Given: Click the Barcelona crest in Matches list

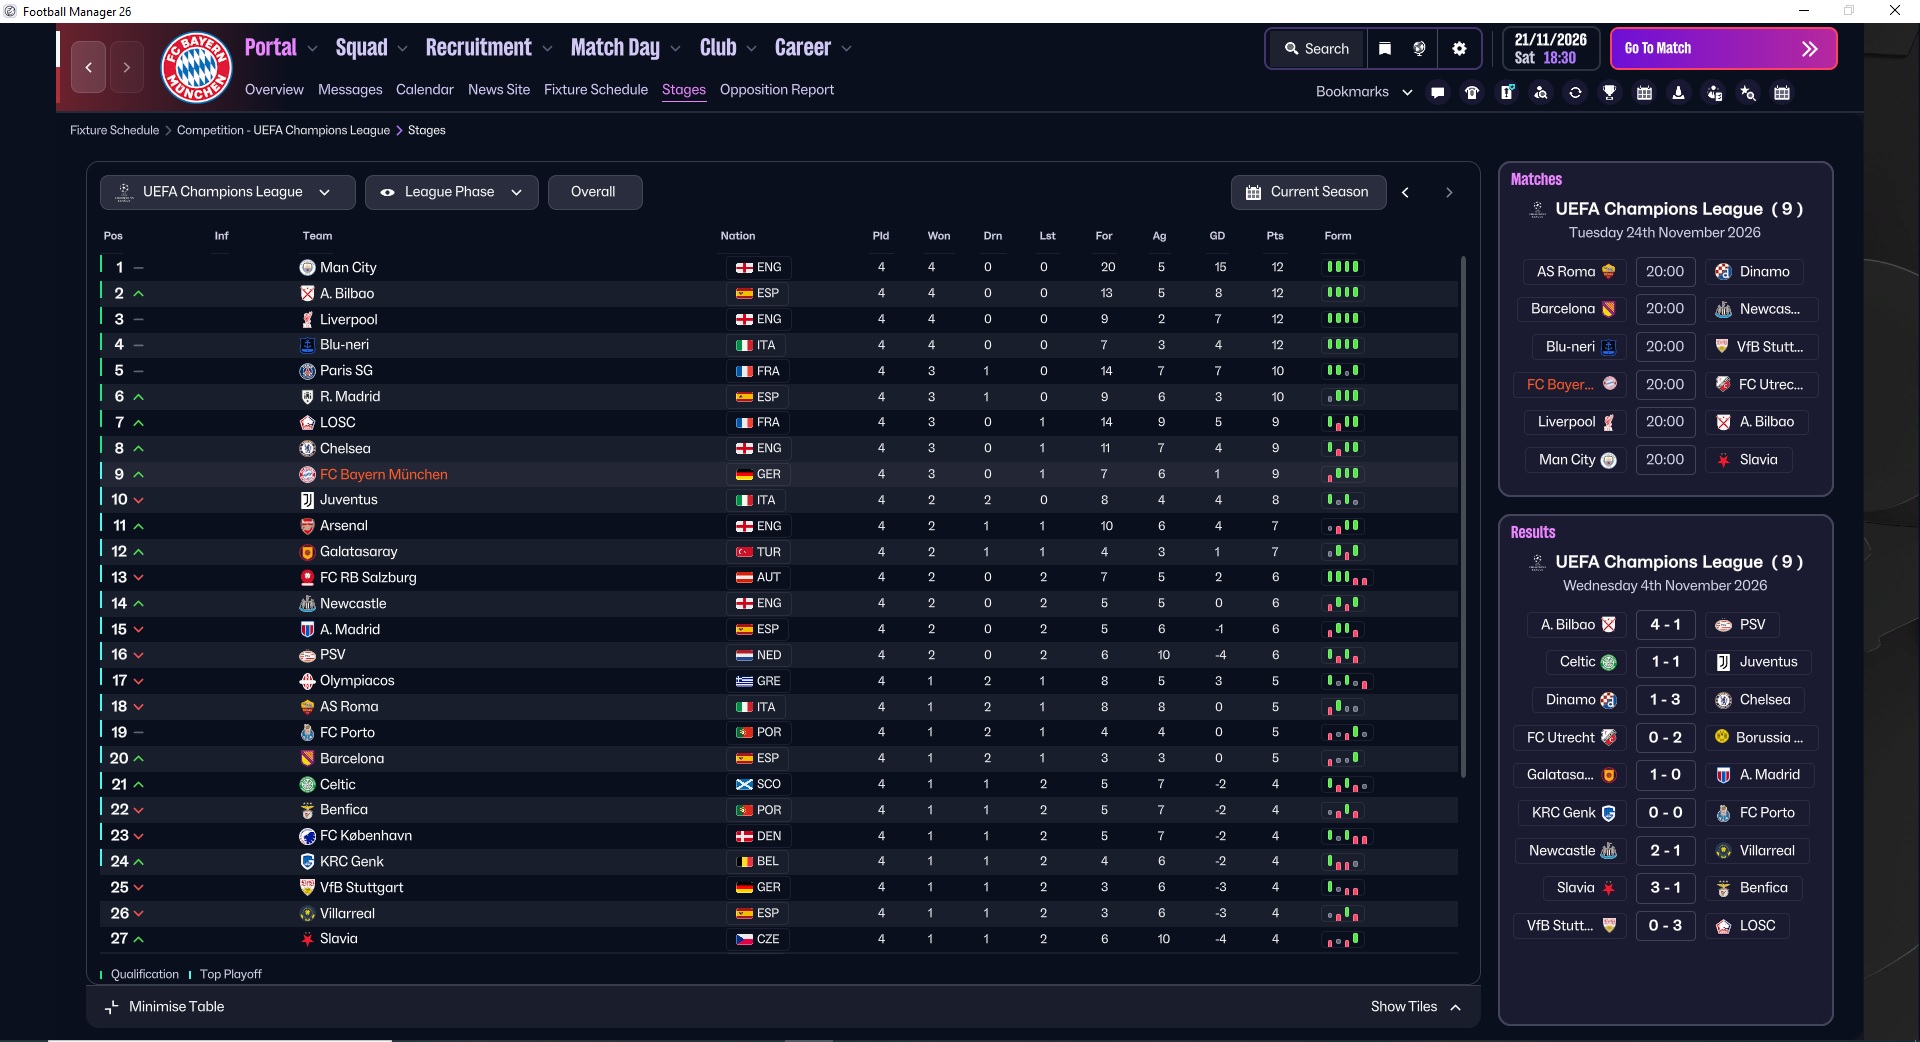Looking at the screenshot, I should click(1609, 309).
